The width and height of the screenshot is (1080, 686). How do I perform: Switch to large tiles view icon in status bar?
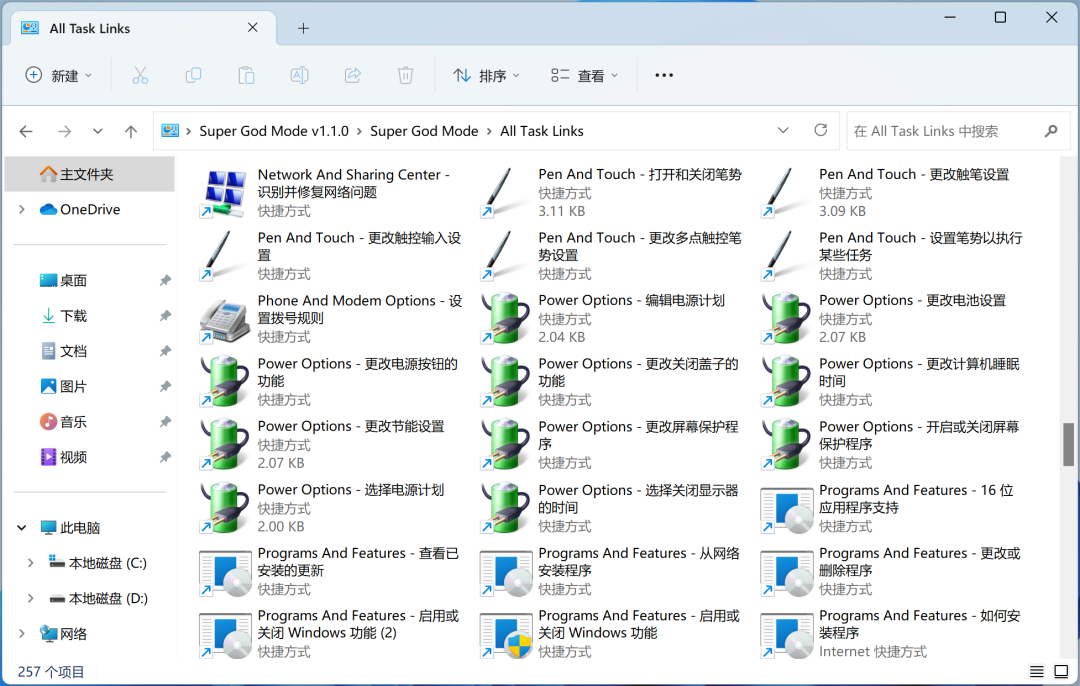pos(1061,672)
